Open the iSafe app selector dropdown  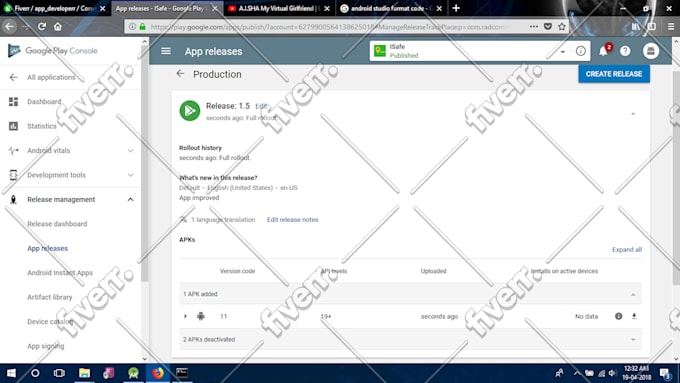click(x=562, y=52)
